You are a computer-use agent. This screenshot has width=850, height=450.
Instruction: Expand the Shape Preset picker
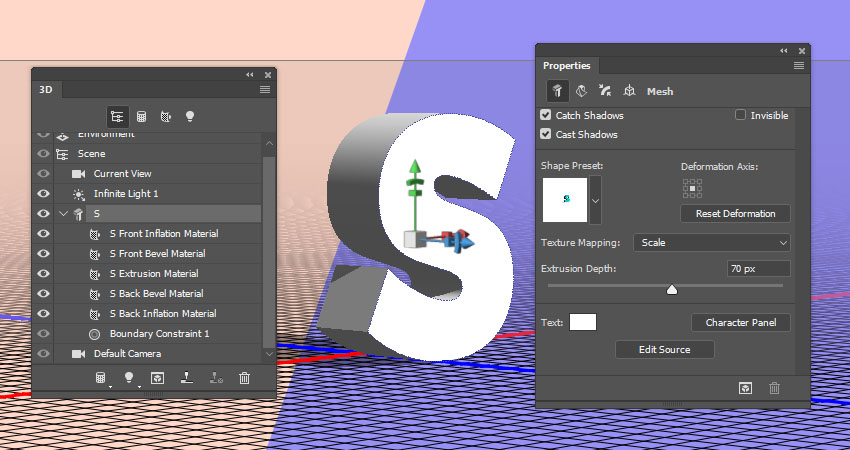[x=597, y=199]
